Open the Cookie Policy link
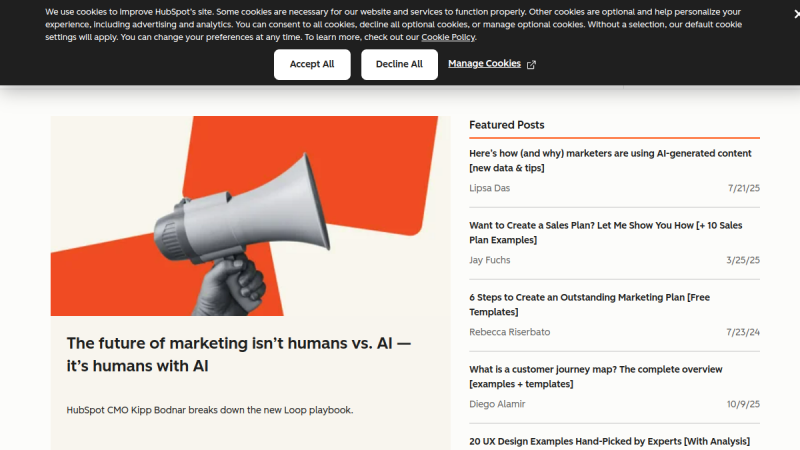 click(448, 37)
